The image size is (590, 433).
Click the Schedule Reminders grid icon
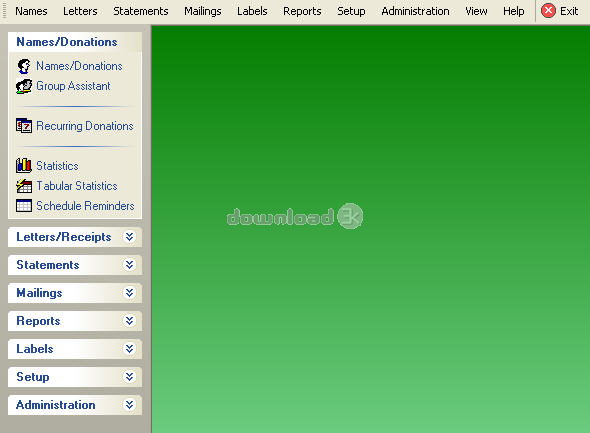point(24,206)
